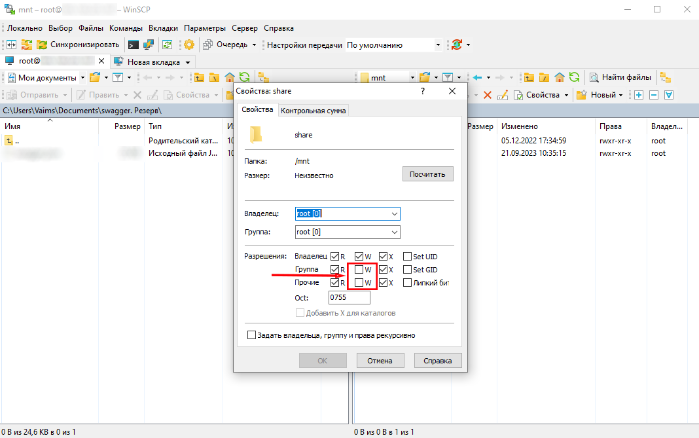The height and width of the screenshot is (438, 699).
Task: Click Свойства button in remote toolbar
Action: click(537, 95)
